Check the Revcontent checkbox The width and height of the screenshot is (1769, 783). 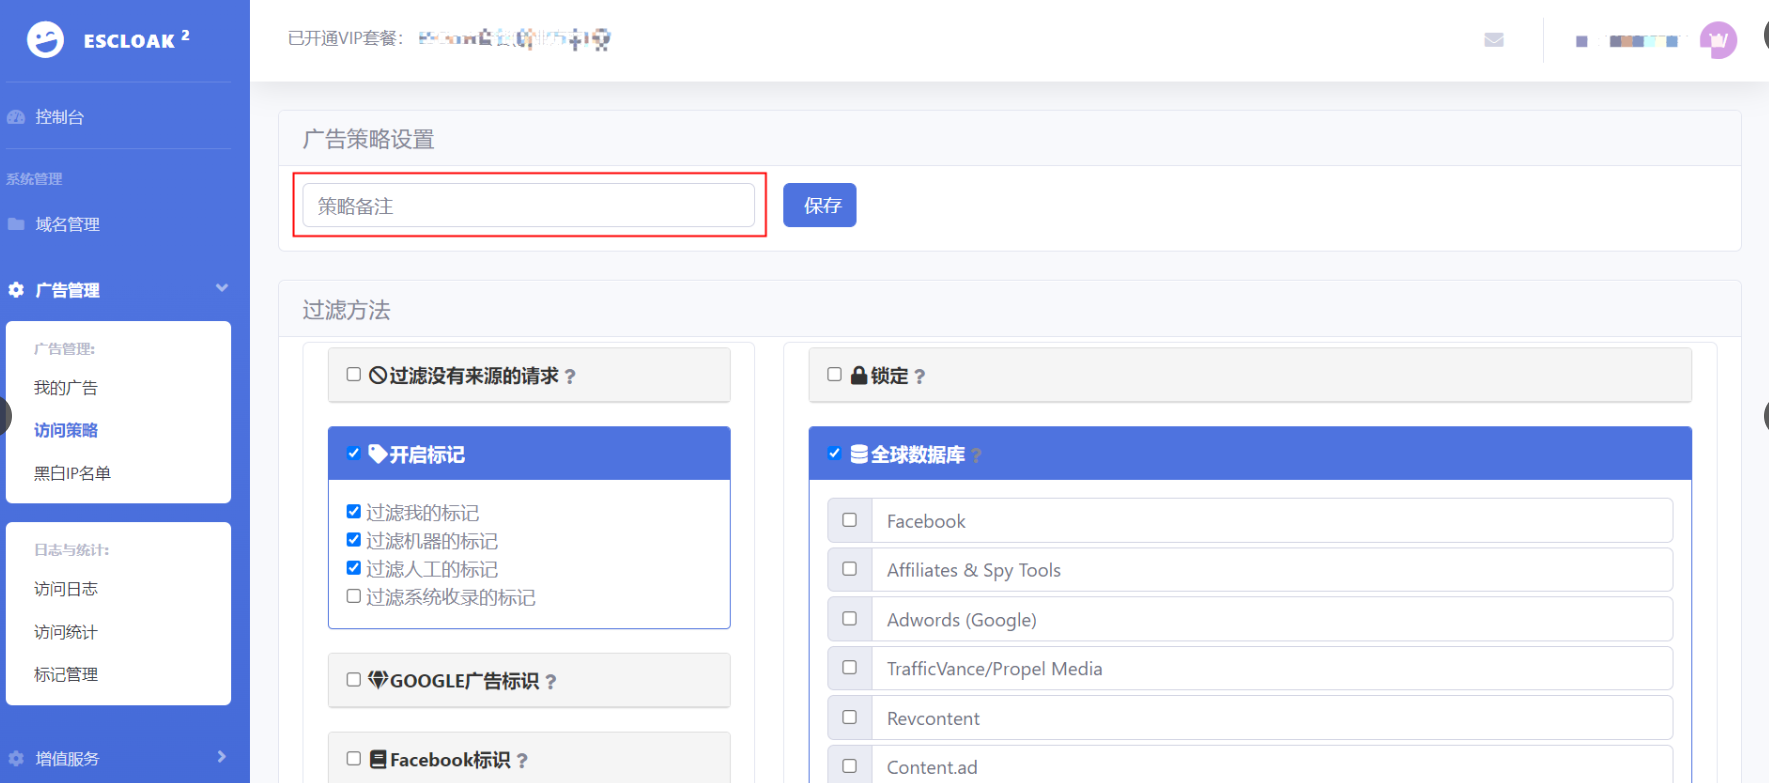tap(849, 717)
